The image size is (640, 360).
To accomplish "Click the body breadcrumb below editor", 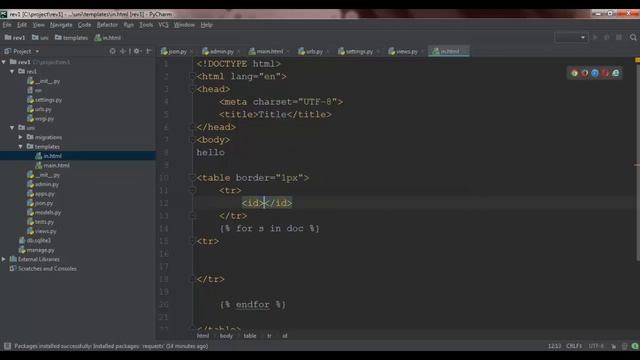I will tap(226, 336).
